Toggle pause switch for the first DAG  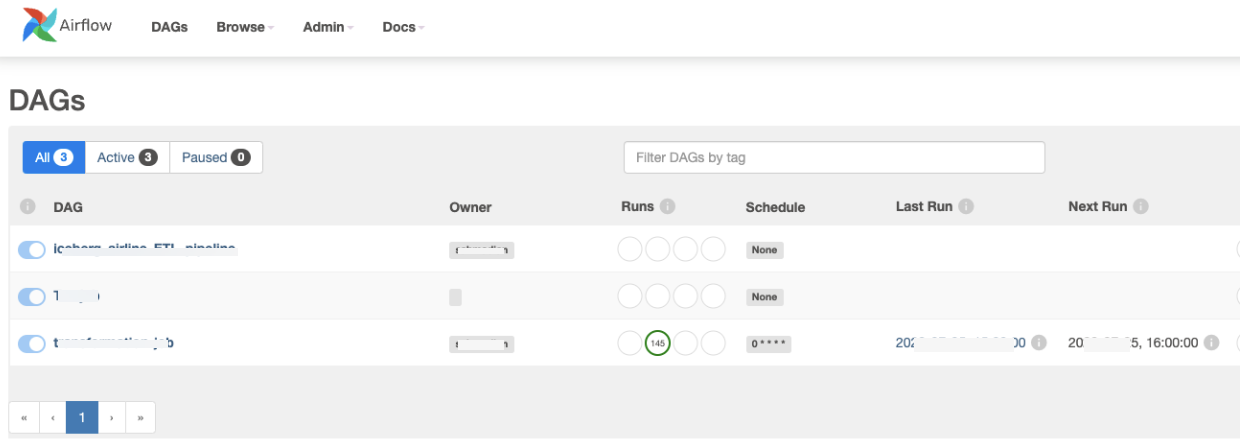pos(32,250)
